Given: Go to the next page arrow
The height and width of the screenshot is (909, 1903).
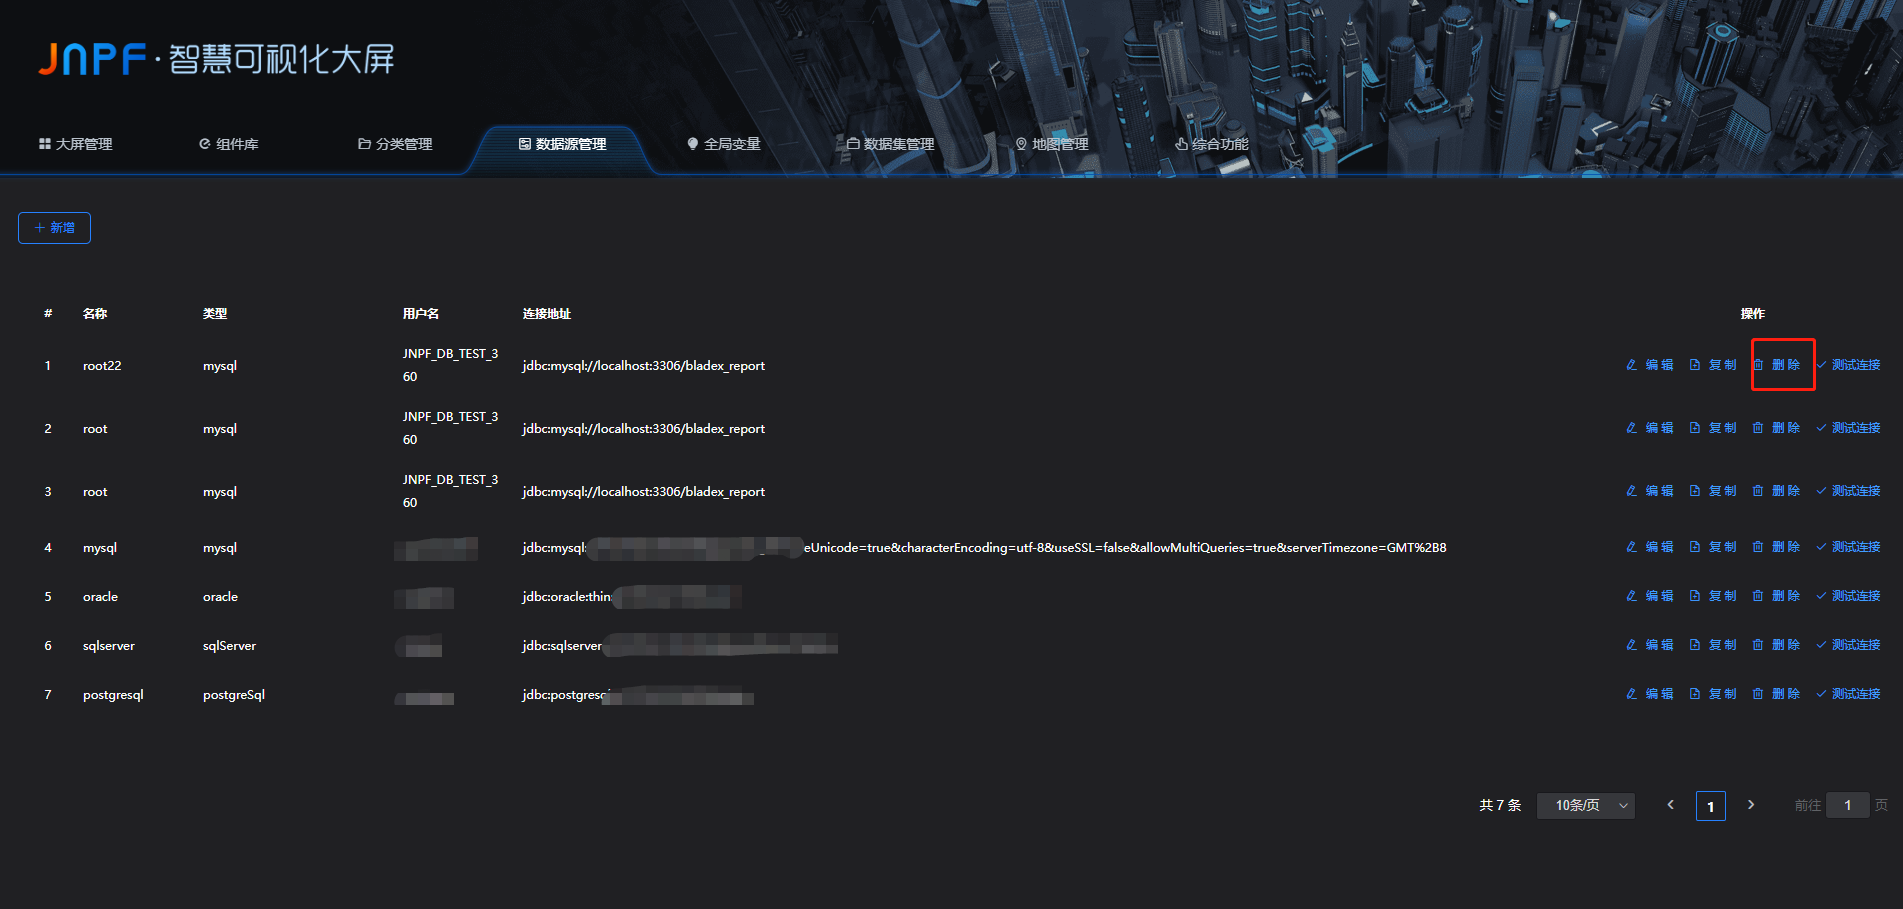Looking at the screenshot, I should [x=1751, y=805].
